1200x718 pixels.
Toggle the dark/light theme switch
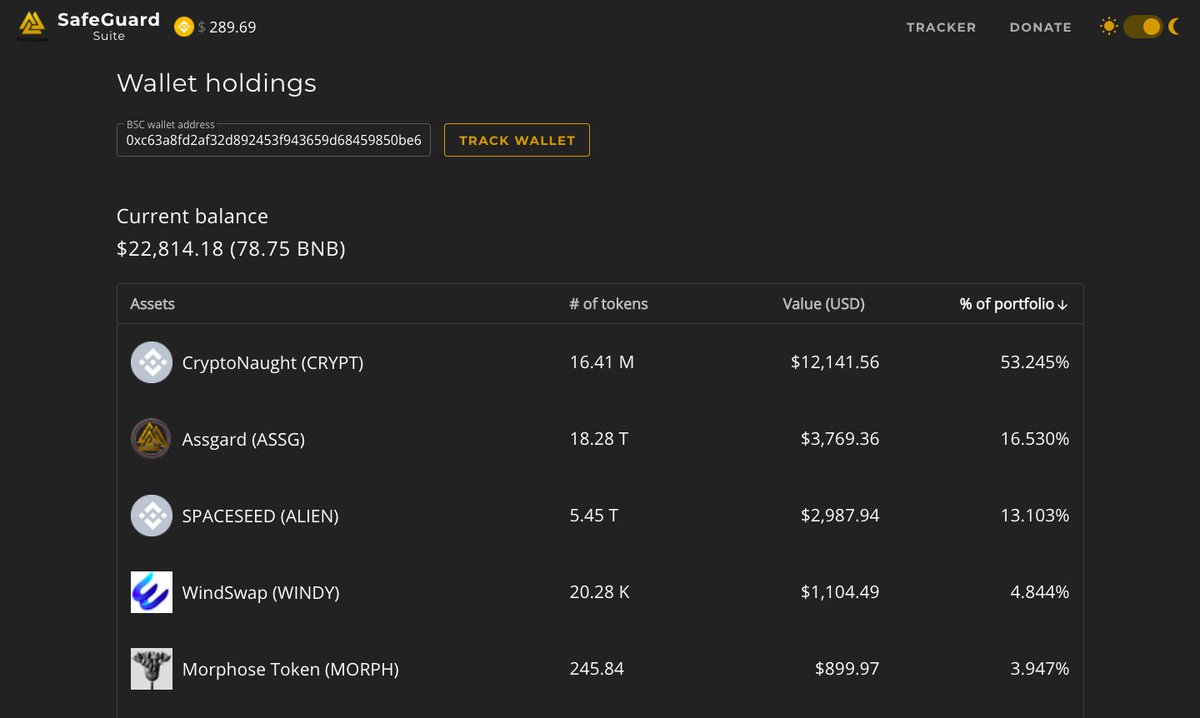[x=1142, y=27]
